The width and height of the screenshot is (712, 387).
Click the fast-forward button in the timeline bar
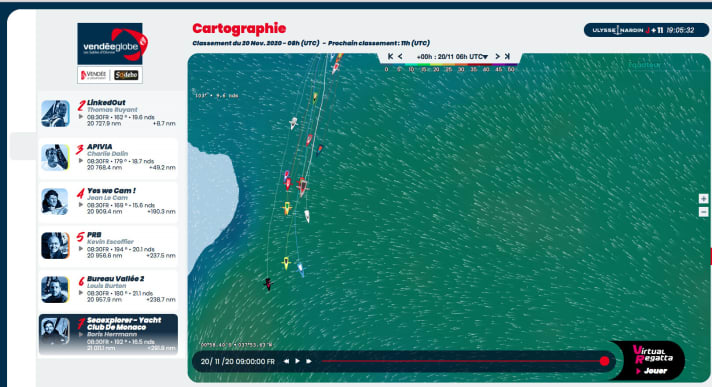(x=309, y=361)
